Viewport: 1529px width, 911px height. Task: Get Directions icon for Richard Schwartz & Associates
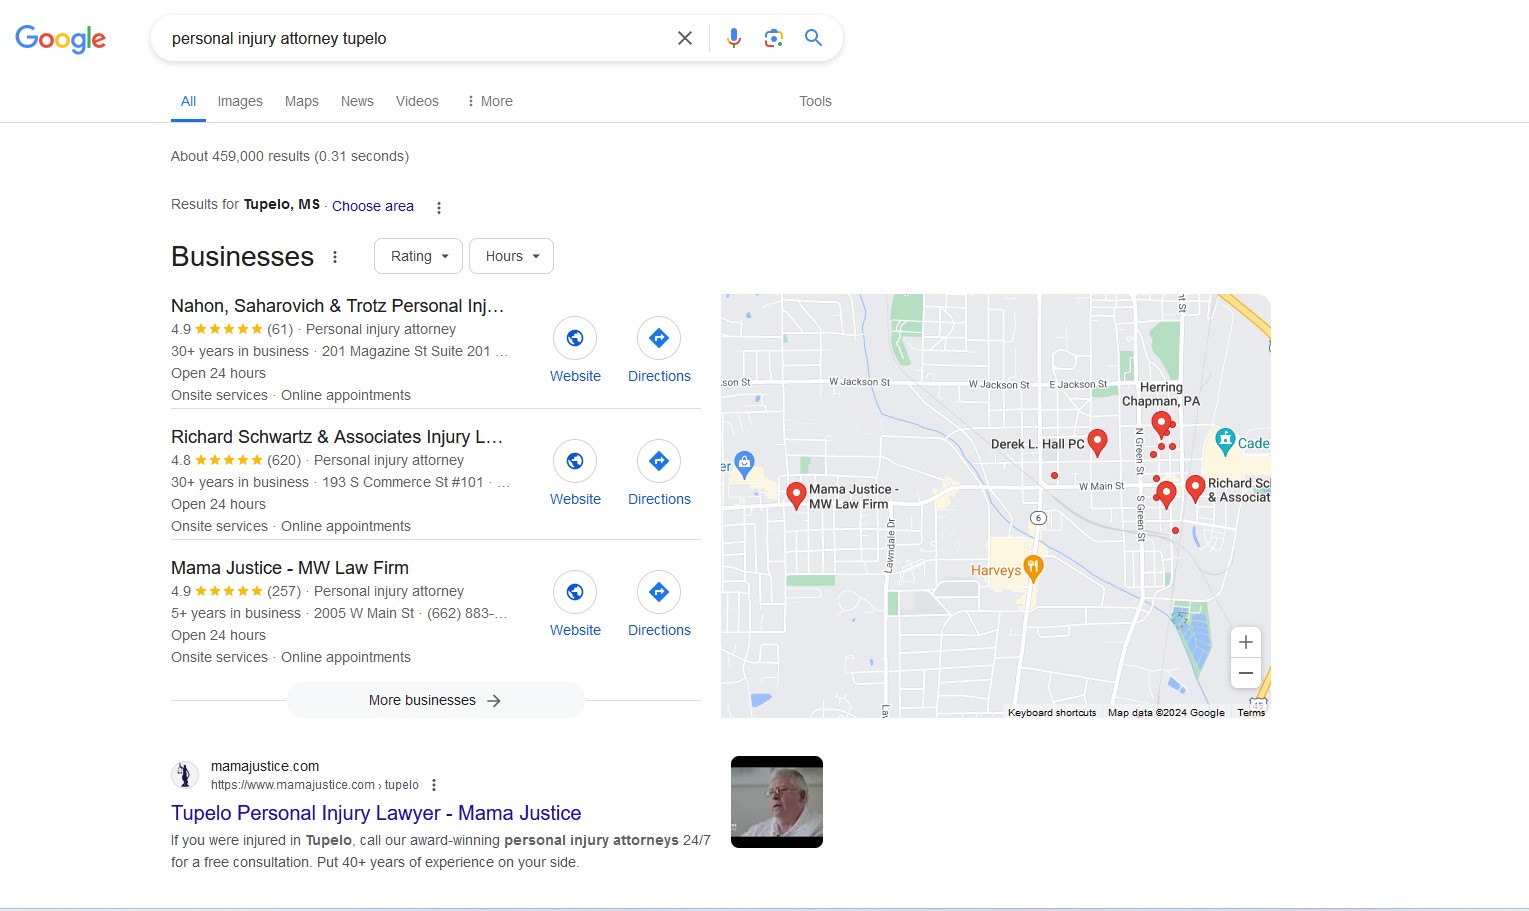click(x=659, y=461)
